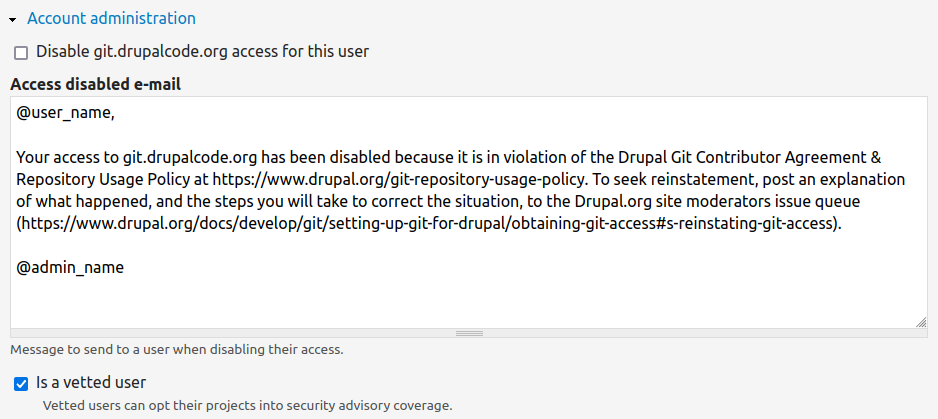Viewport: 938px width, 419px height.
Task: Click the Account administration heading link
Action: coord(111,18)
